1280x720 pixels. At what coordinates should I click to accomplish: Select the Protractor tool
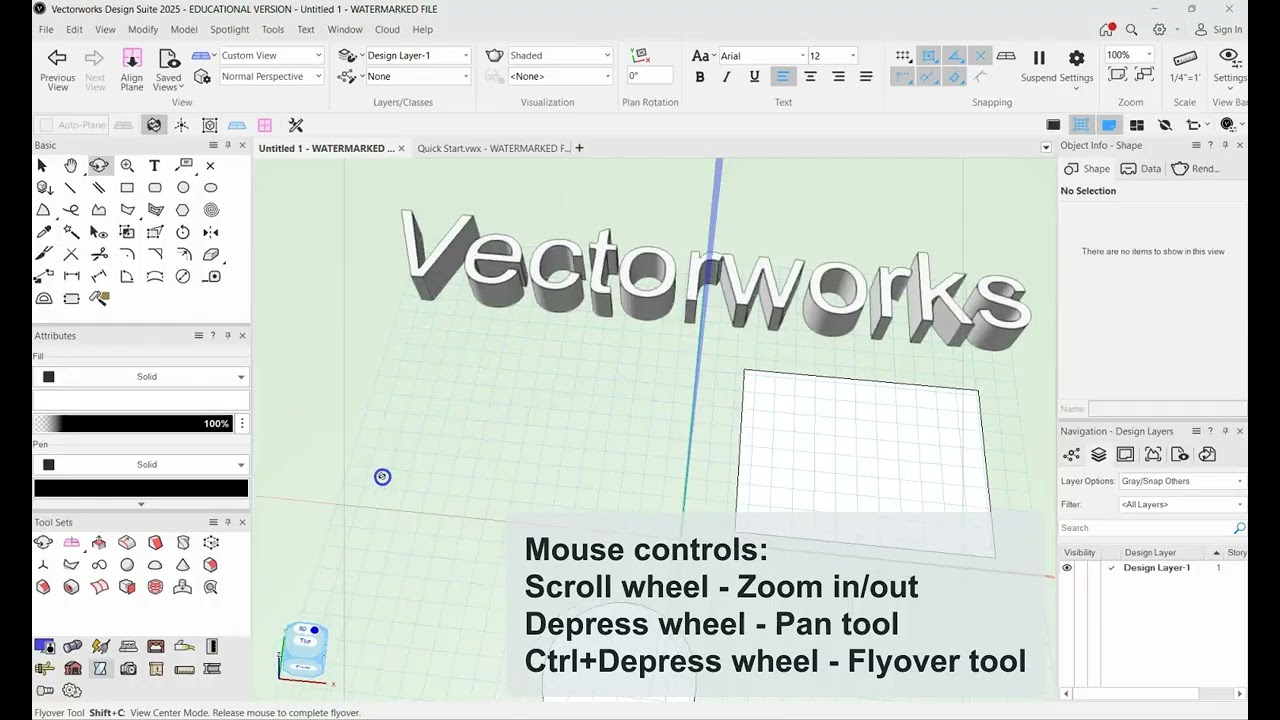[43, 298]
